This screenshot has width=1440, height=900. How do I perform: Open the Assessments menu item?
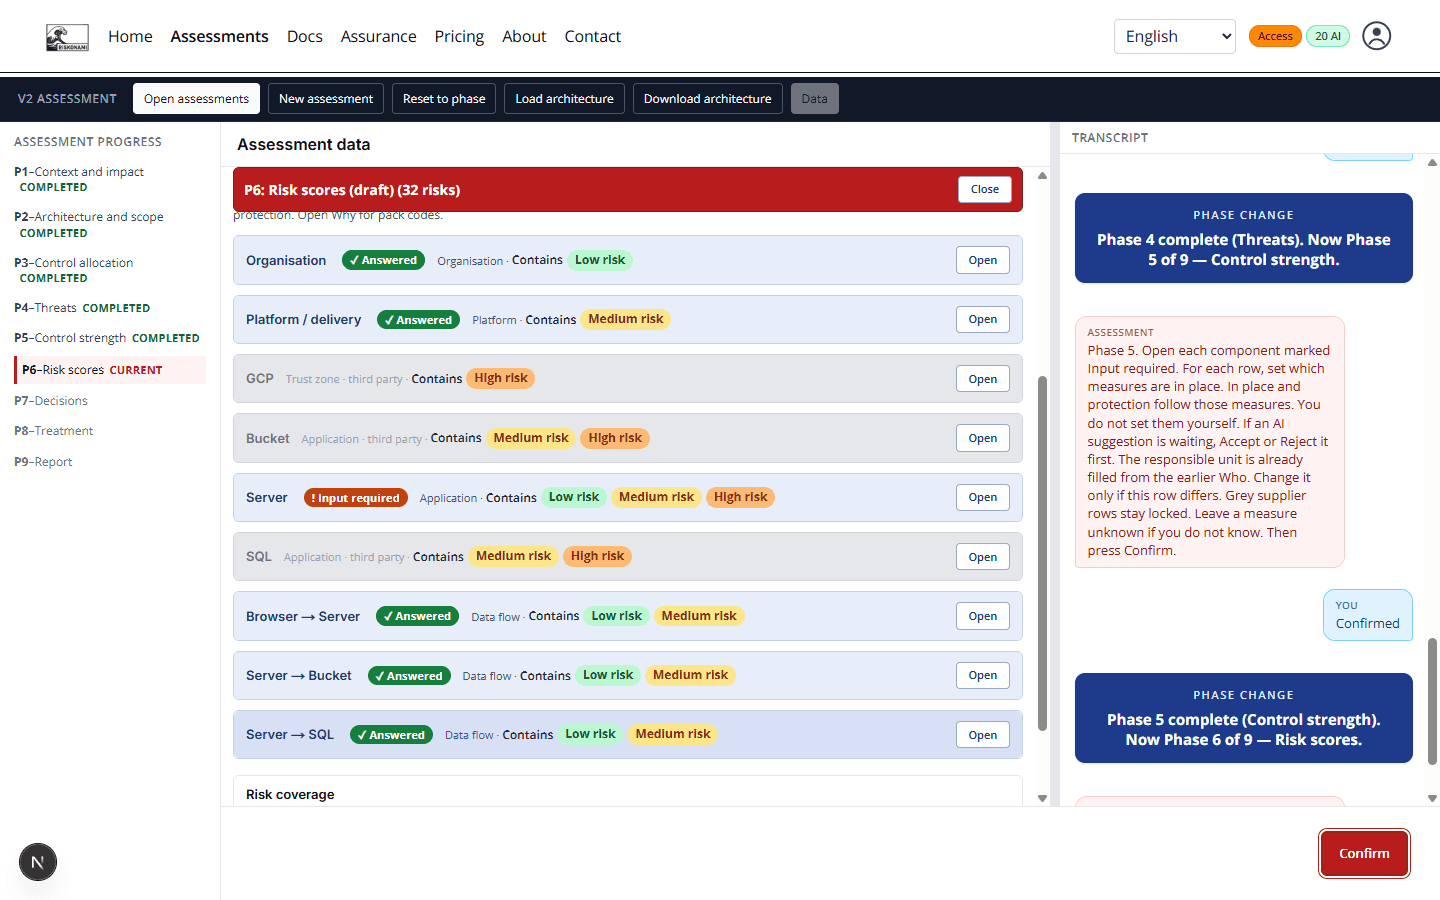point(219,37)
